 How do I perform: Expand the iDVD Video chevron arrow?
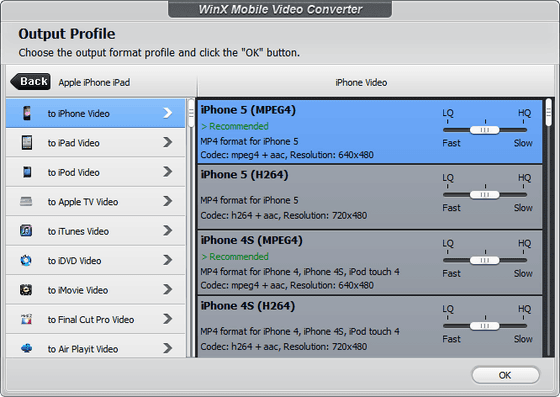point(168,260)
